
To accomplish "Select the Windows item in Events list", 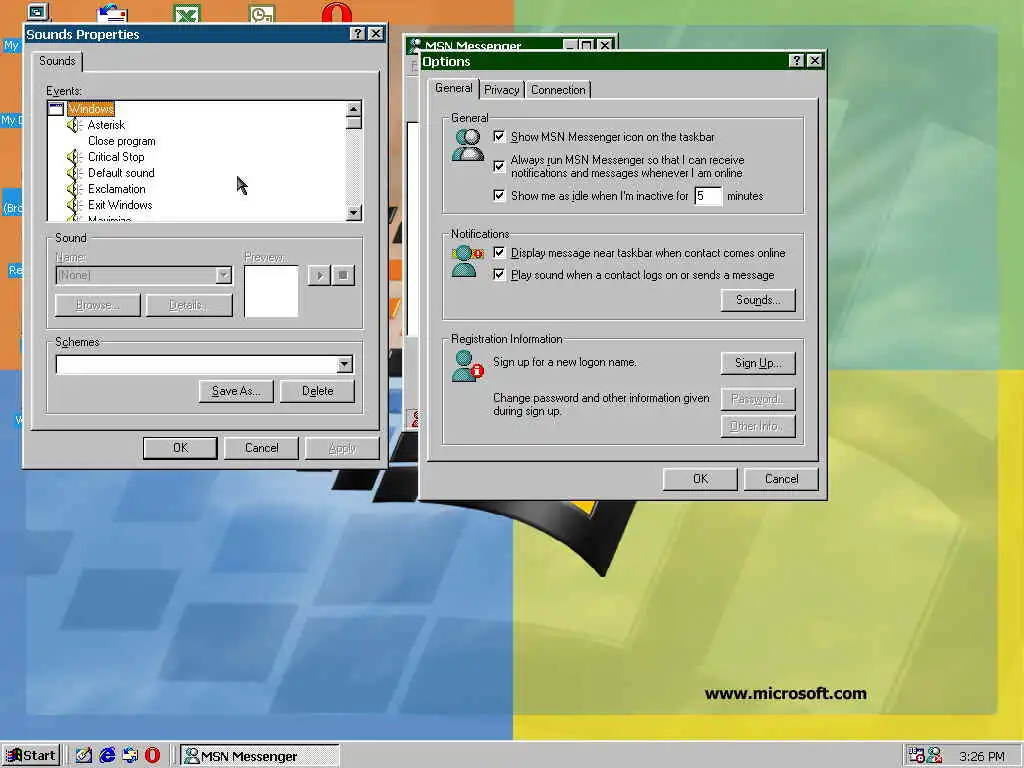I will pos(91,109).
